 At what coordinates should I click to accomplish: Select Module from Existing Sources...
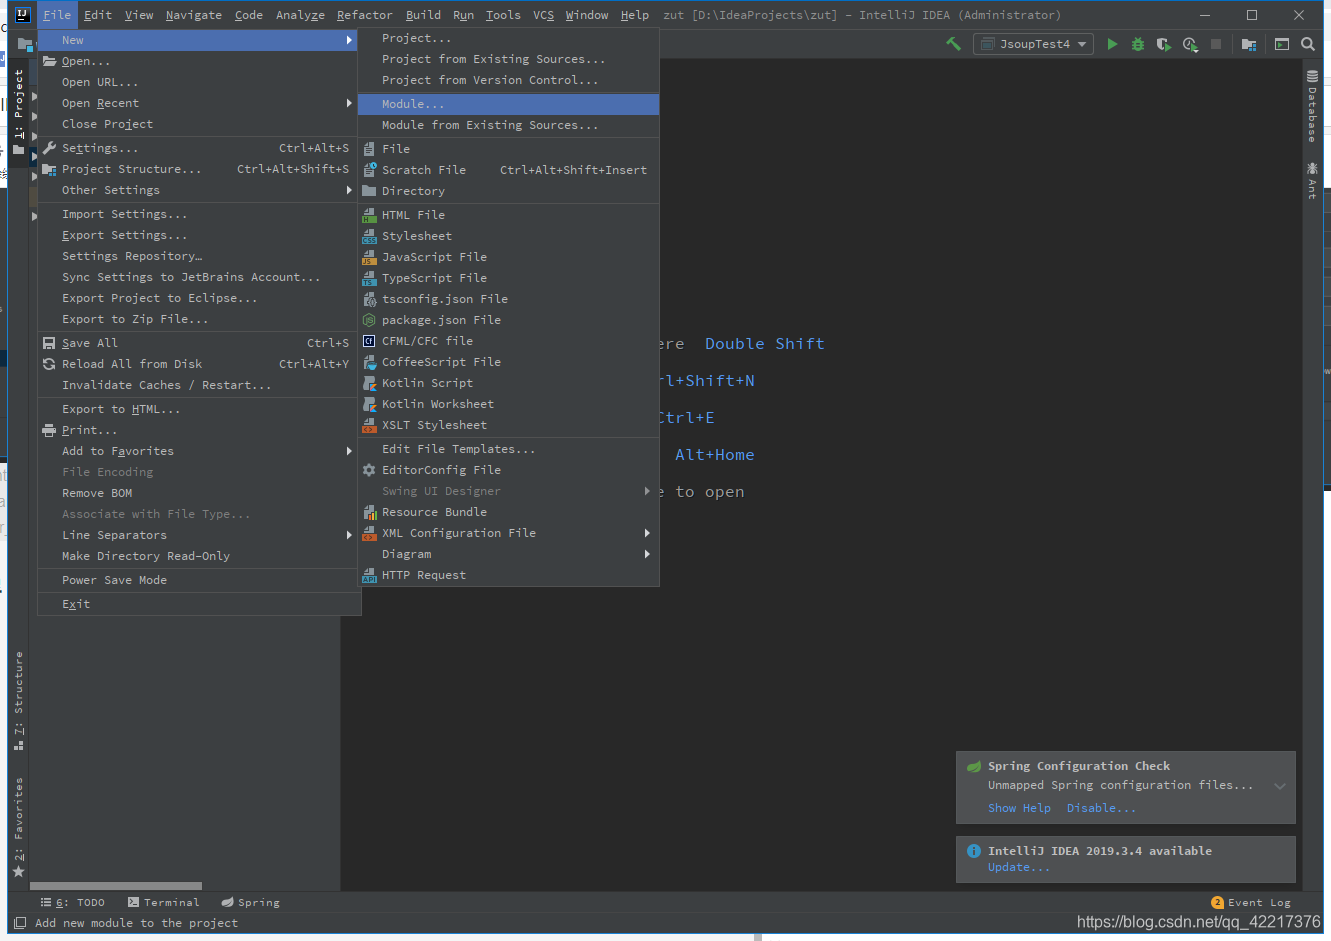tap(509, 125)
